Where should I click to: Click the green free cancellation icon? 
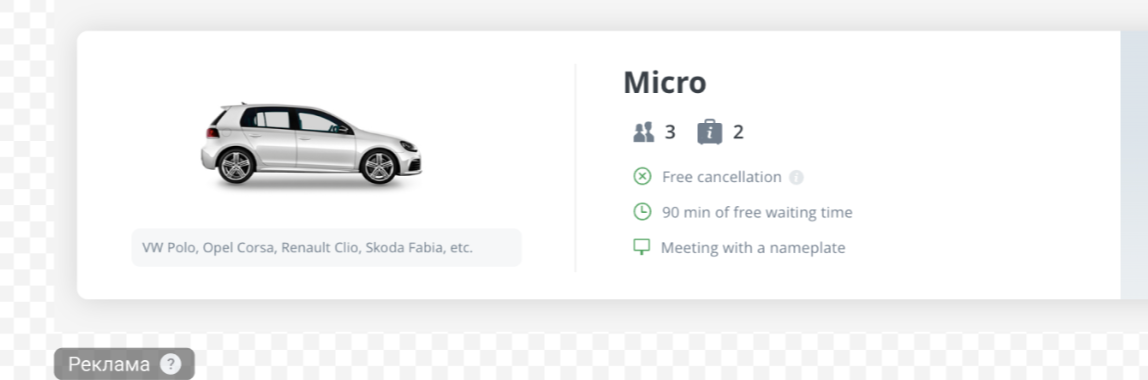tap(642, 176)
